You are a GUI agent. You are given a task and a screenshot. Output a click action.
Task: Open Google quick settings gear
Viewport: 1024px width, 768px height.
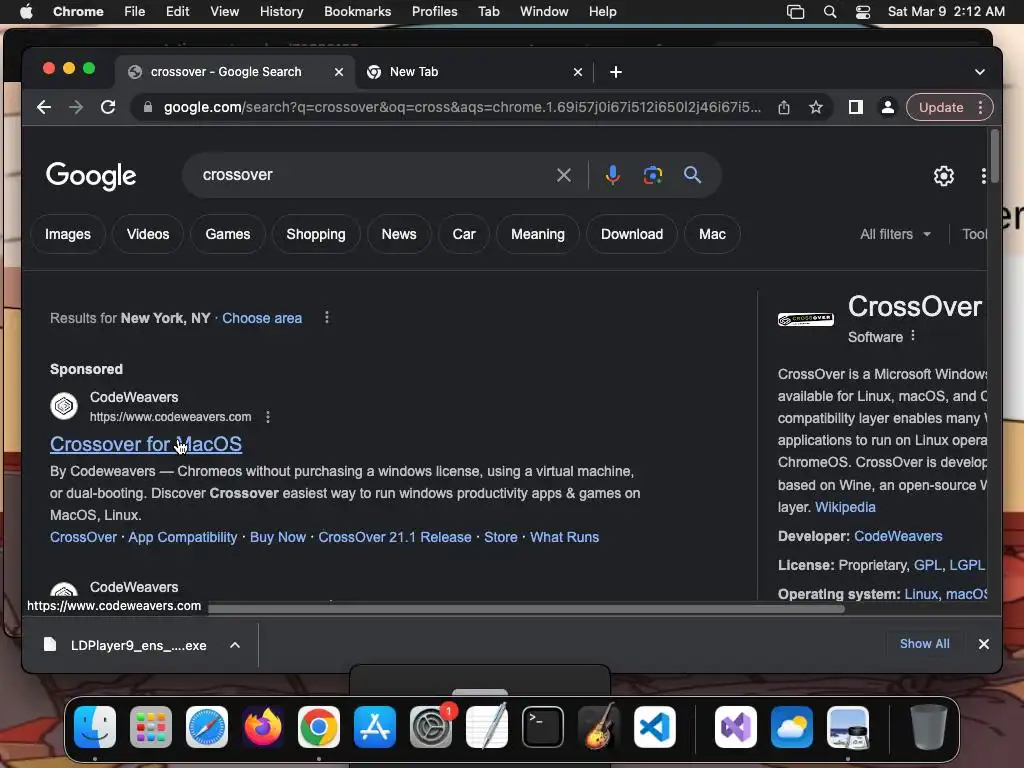tap(944, 176)
